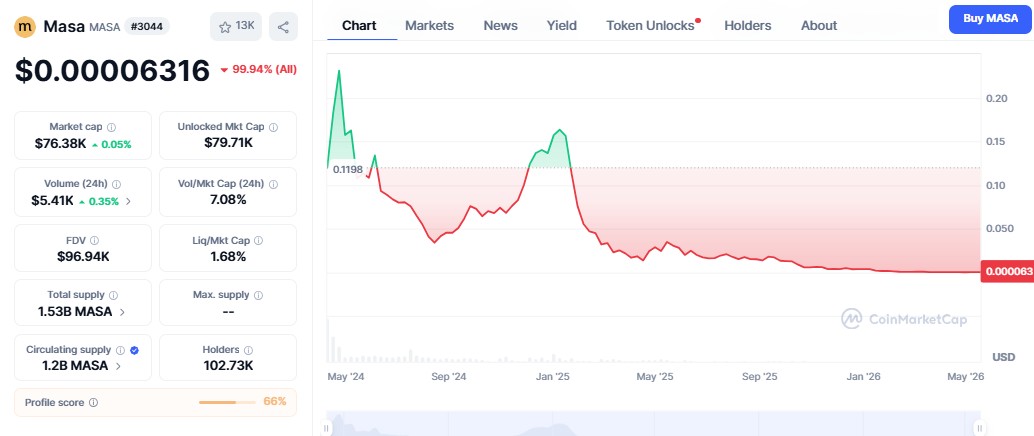Click the 7.08% Vol/Mkt Cap value
Screen dimensions: 1034x436
(x=228, y=199)
